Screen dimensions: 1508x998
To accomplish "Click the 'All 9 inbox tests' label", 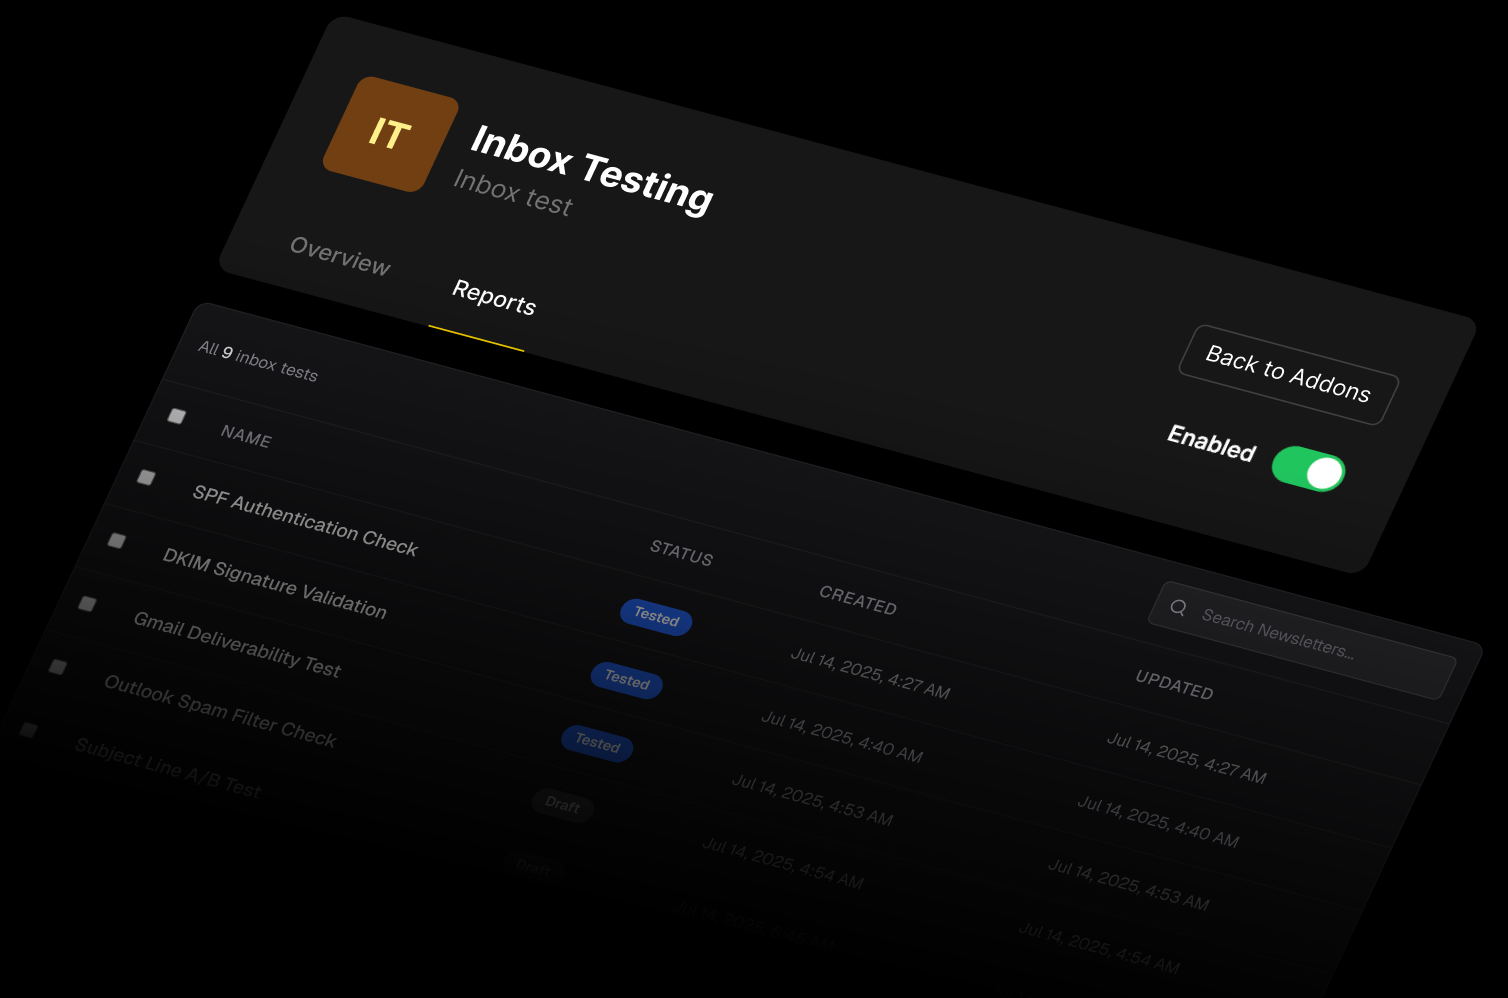I will (258, 361).
